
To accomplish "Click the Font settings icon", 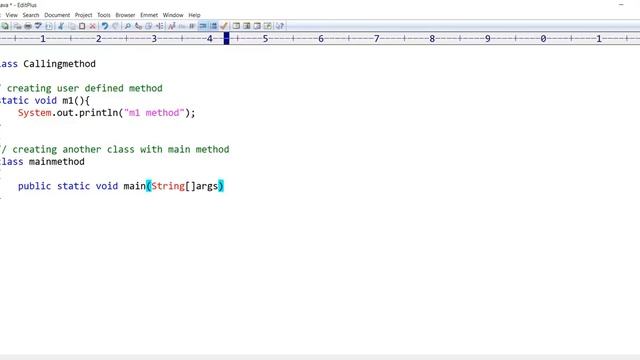I will (x=172, y=26).
